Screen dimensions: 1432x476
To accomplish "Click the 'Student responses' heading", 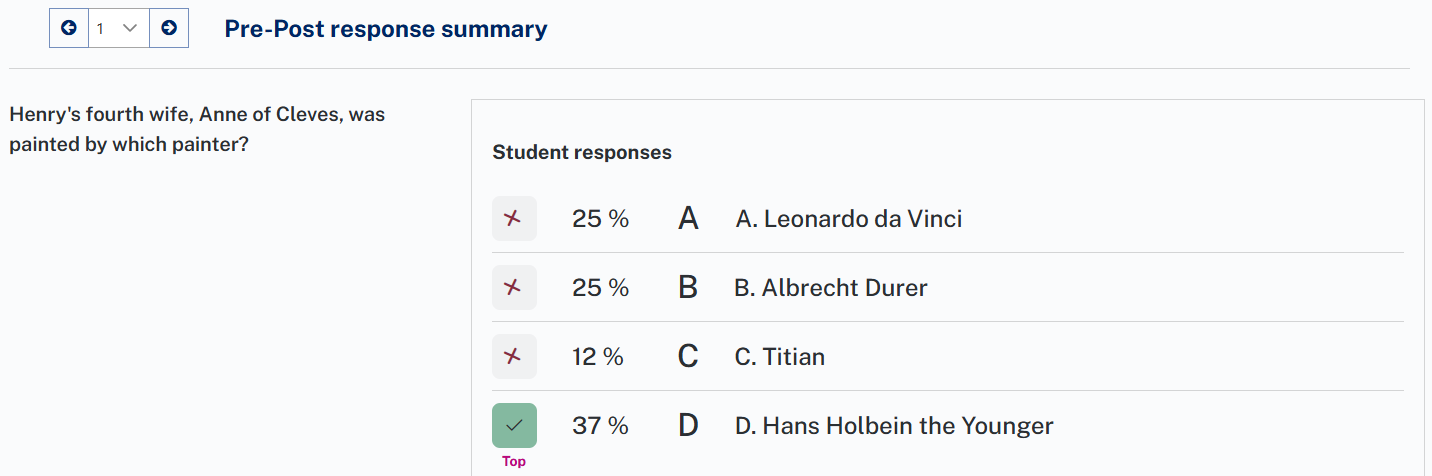I will click(582, 153).
